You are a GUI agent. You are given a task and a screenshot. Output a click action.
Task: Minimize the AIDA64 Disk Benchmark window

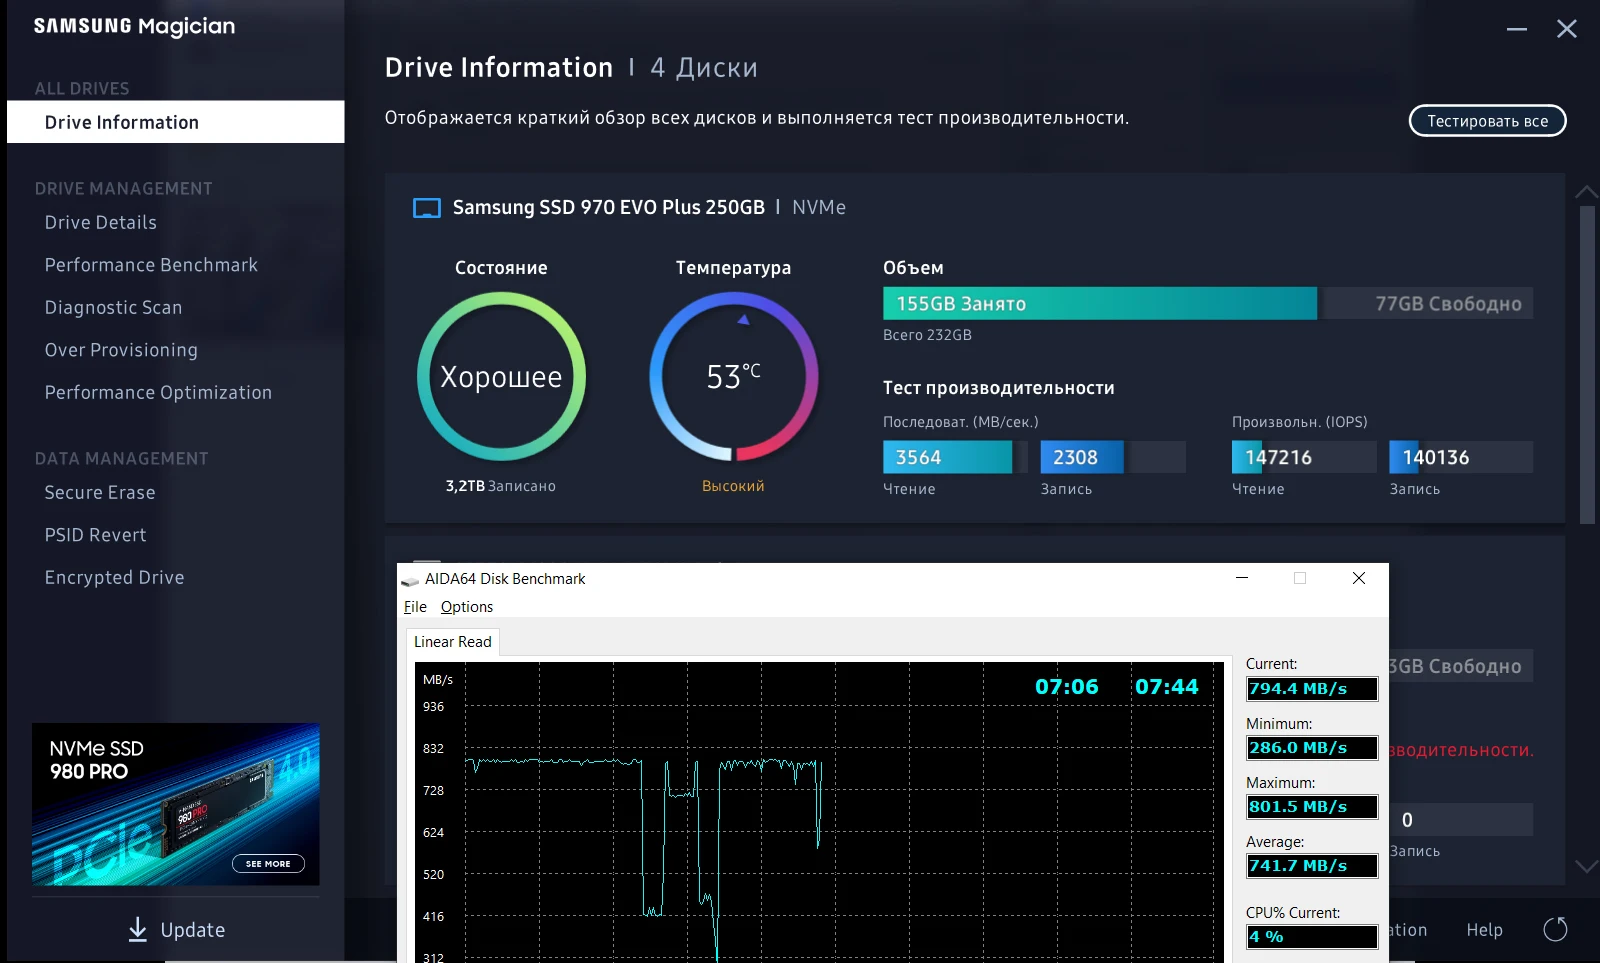[x=1242, y=578]
